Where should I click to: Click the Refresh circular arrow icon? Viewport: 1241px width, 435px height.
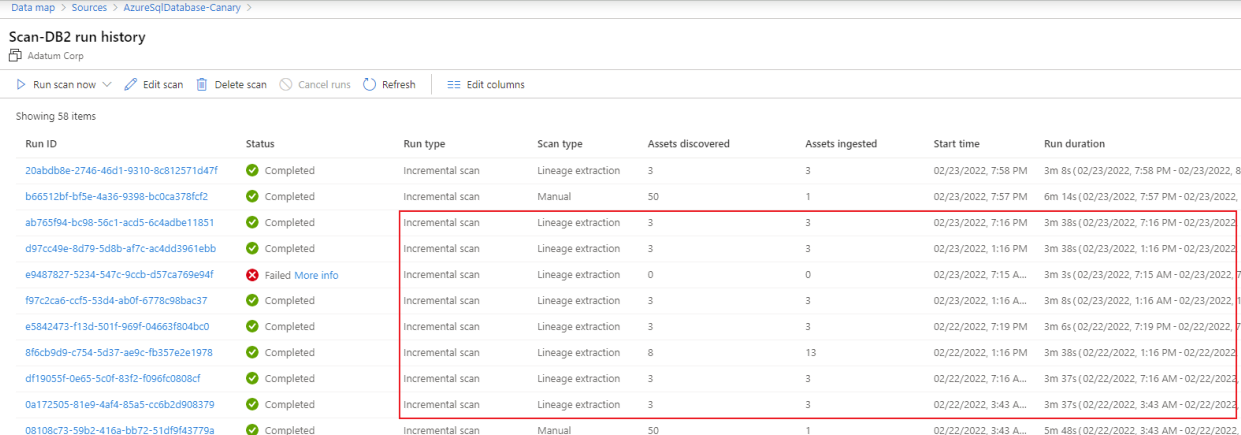point(370,85)
